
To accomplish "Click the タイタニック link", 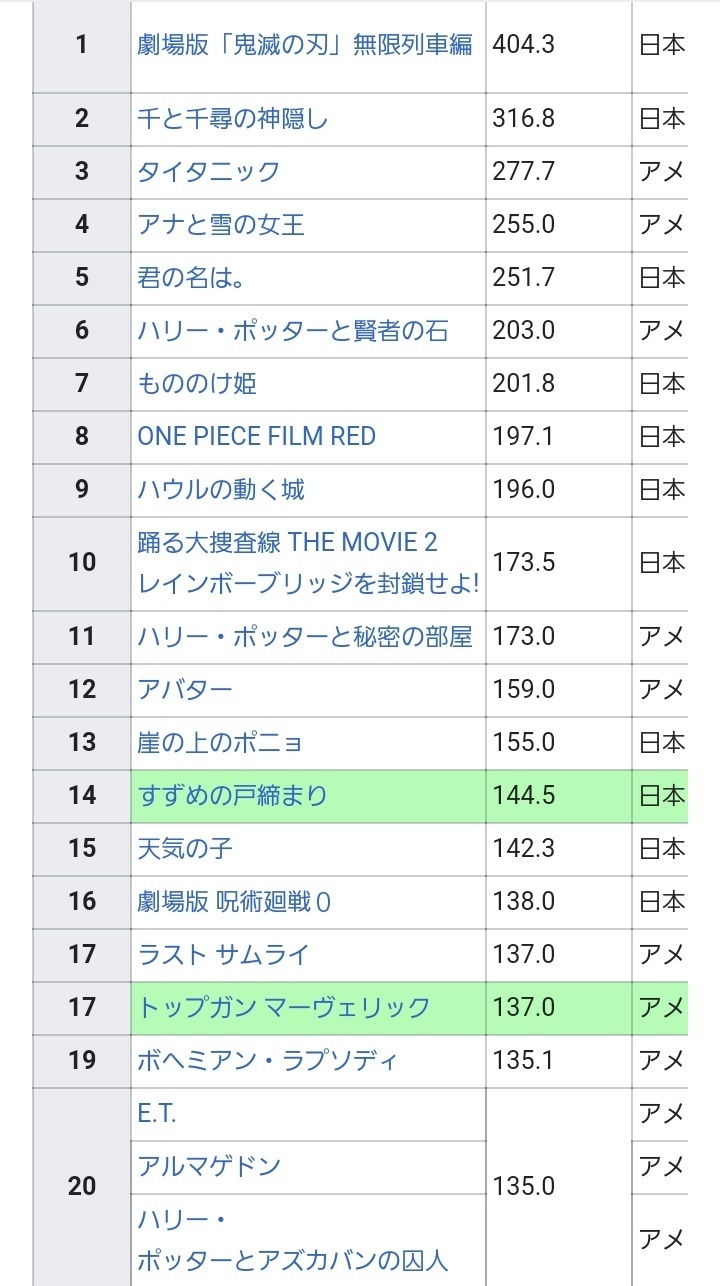I will (x=209, y=172).
